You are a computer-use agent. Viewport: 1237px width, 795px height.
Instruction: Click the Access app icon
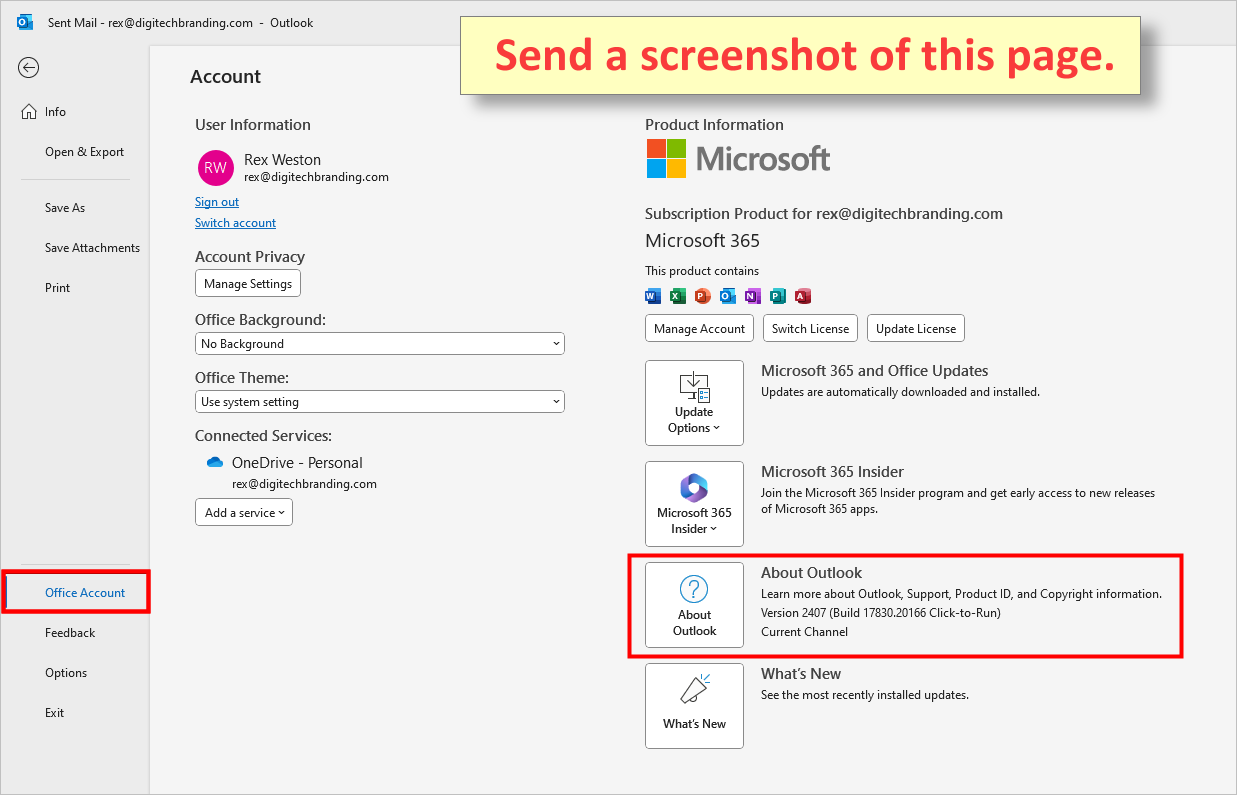[802, 295]
